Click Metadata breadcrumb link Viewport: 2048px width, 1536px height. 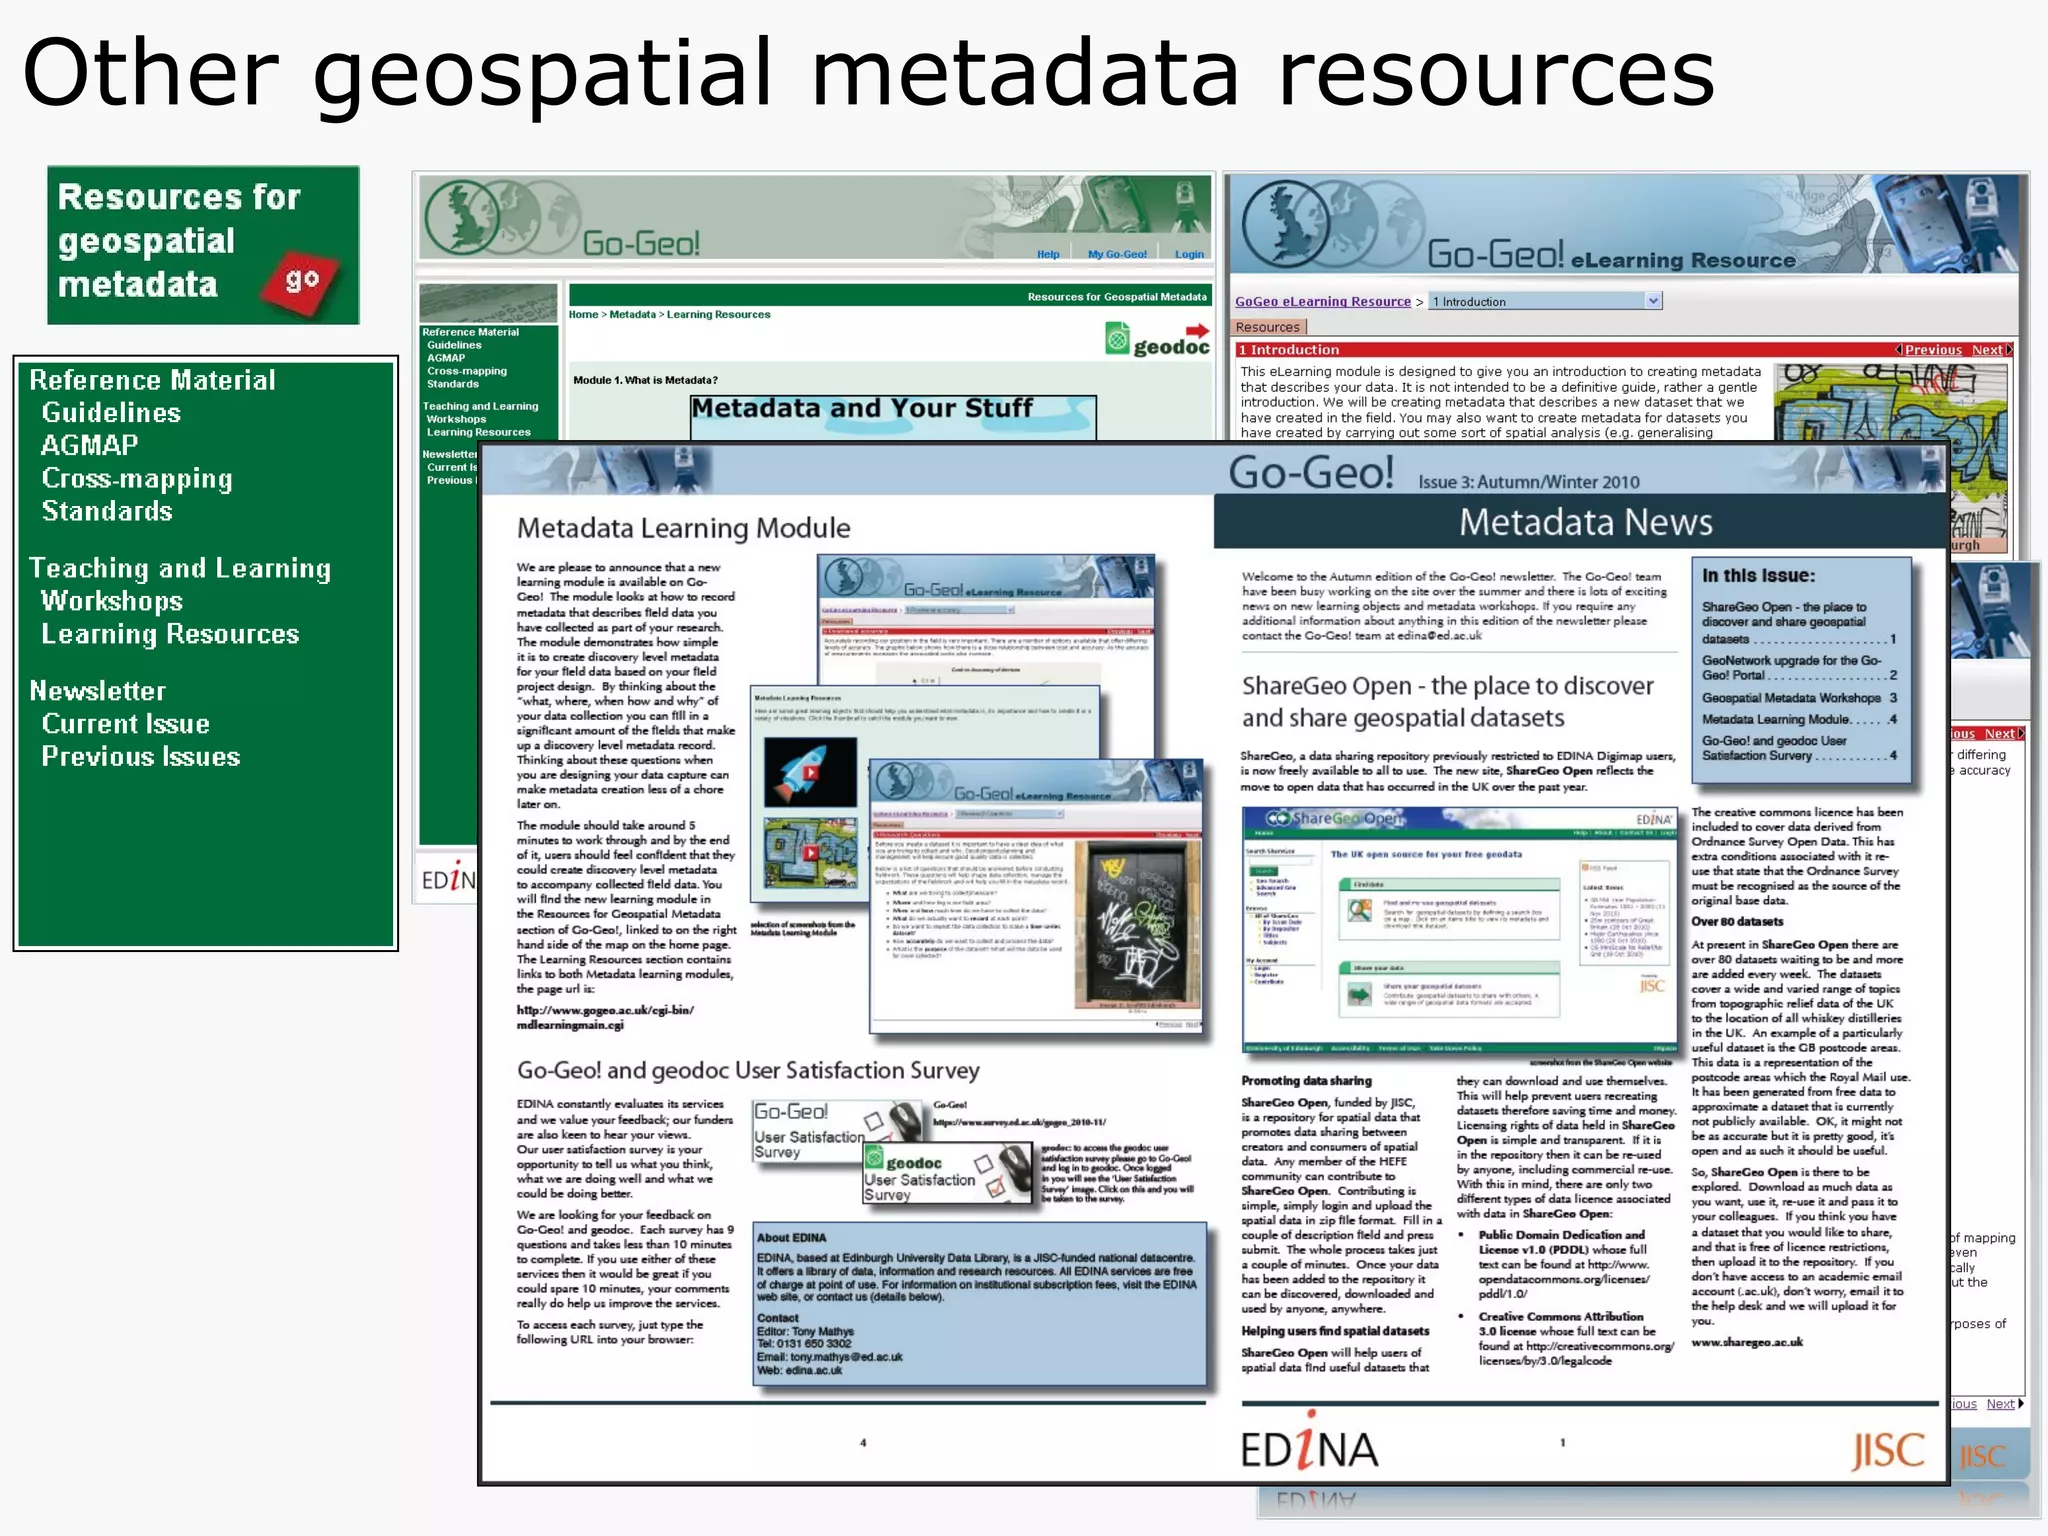click(x=632, y=314)
